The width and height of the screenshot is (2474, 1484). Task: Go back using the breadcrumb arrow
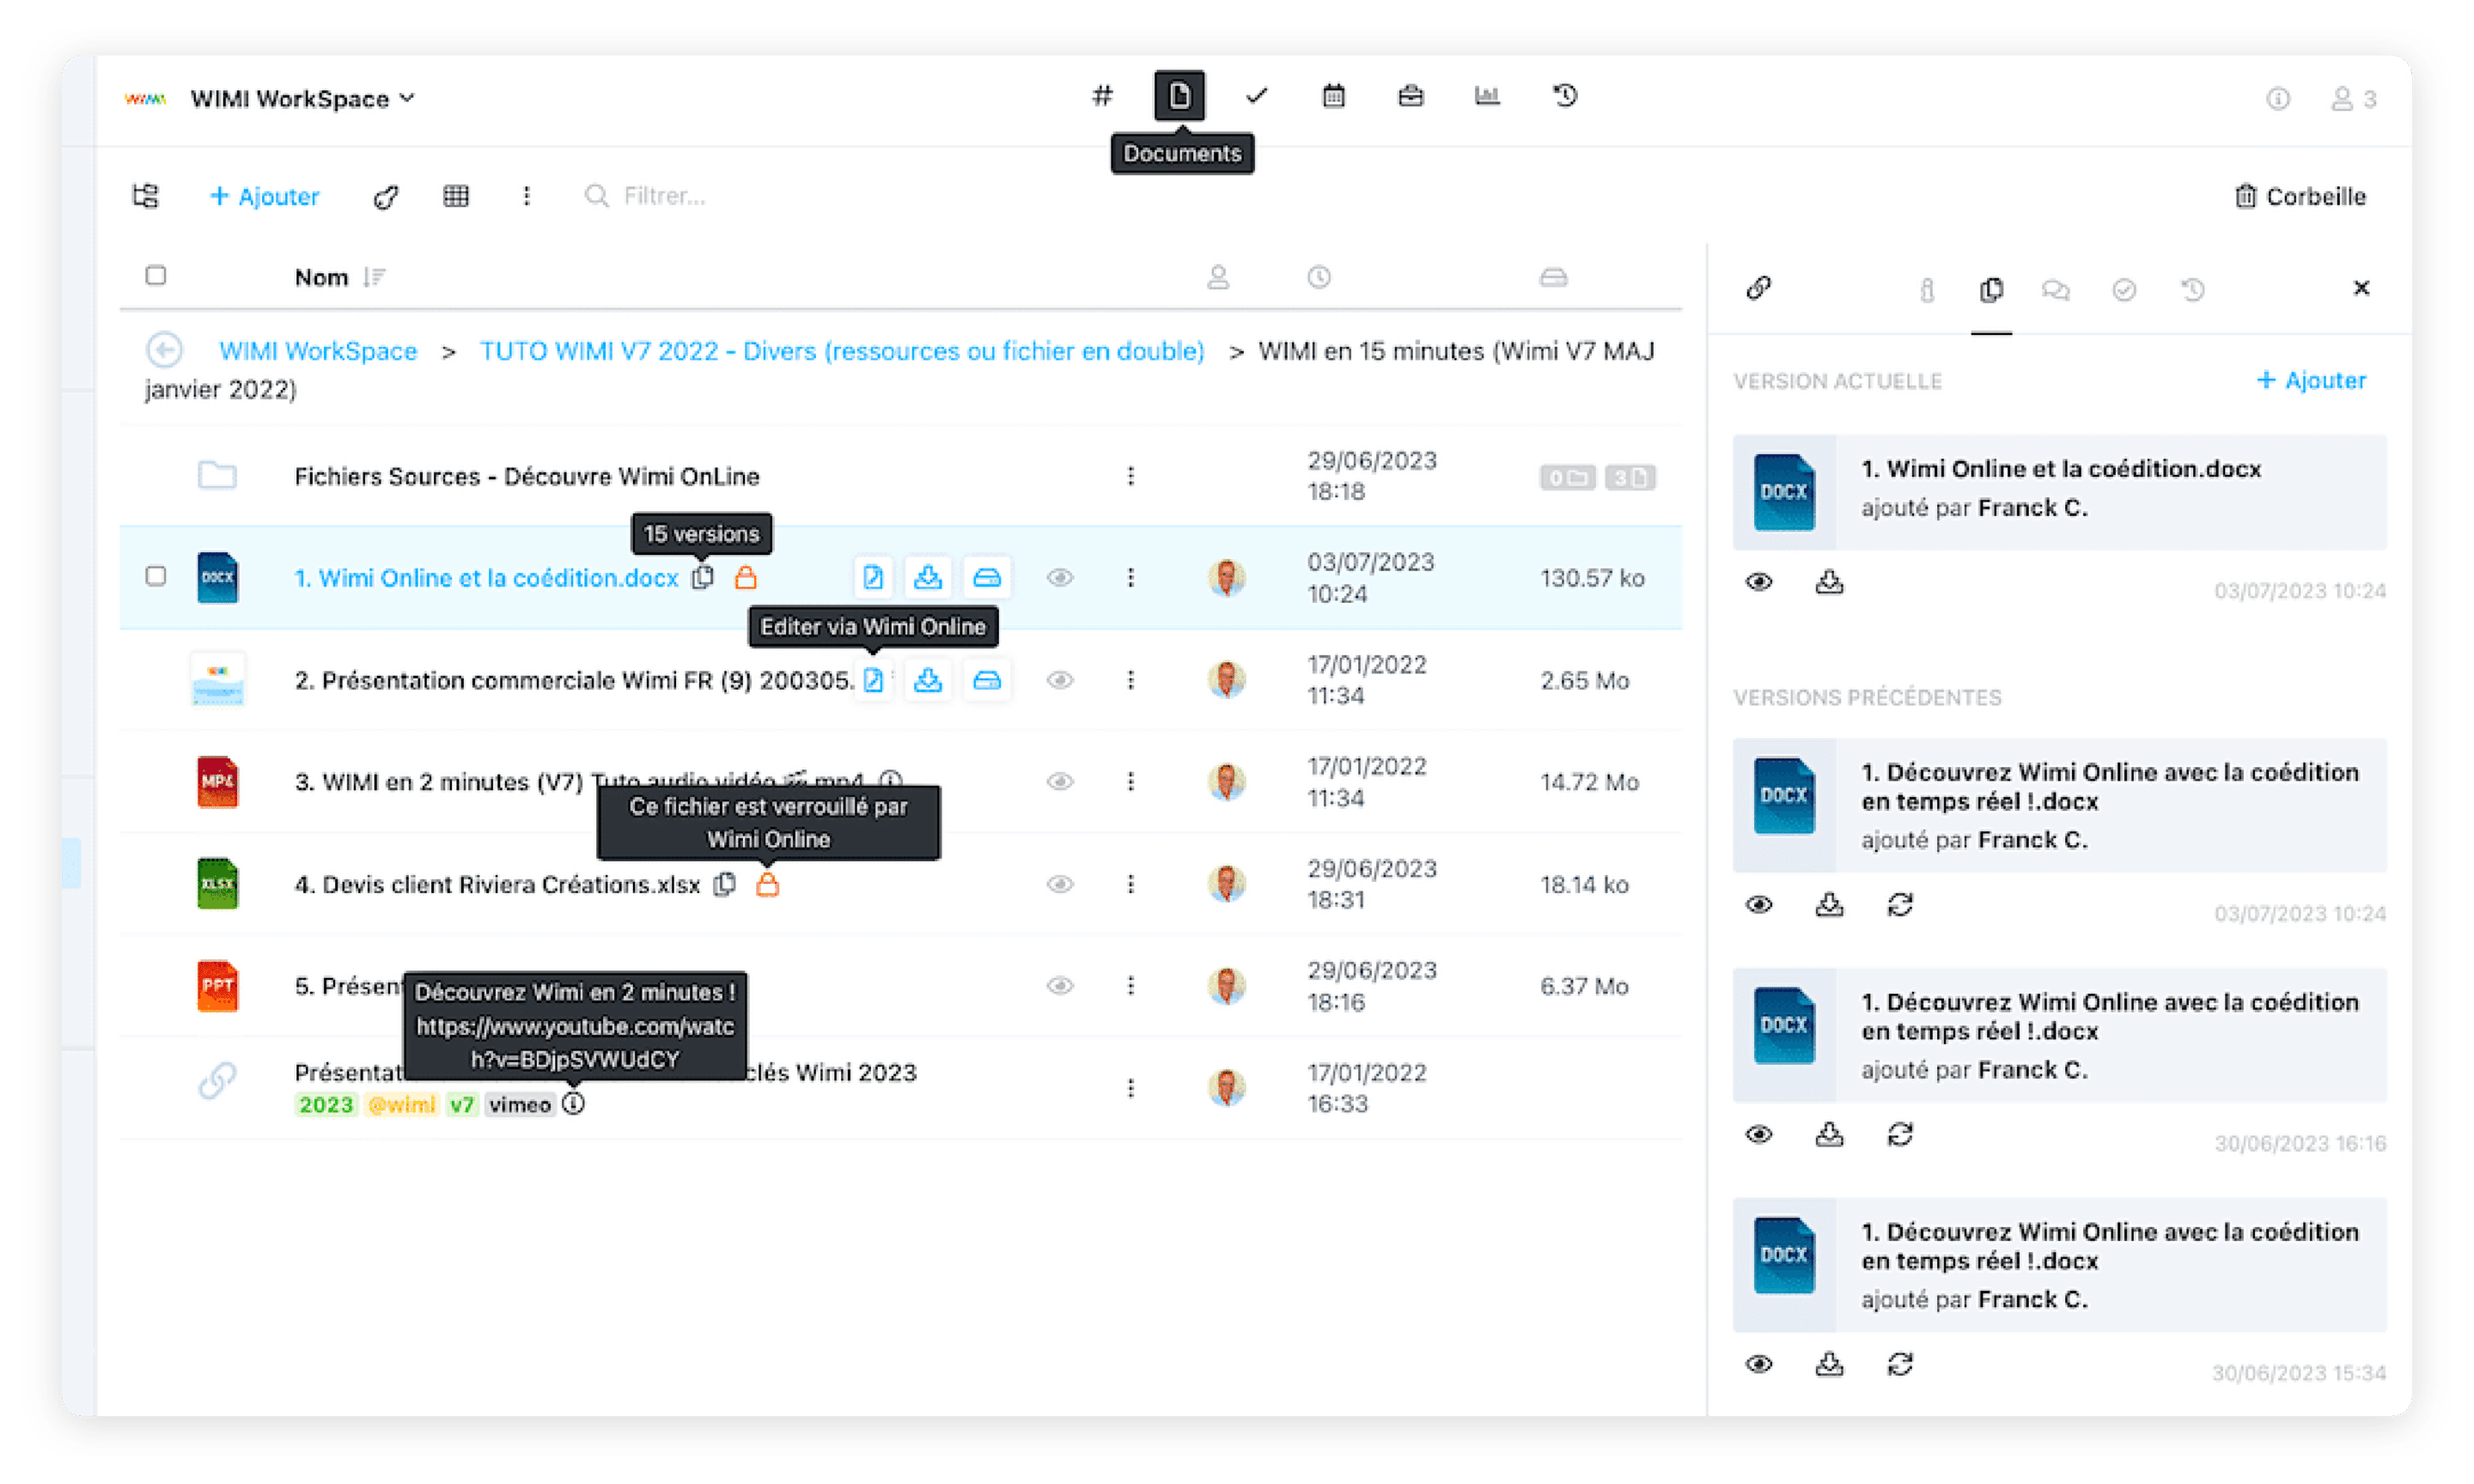(164, 350)
